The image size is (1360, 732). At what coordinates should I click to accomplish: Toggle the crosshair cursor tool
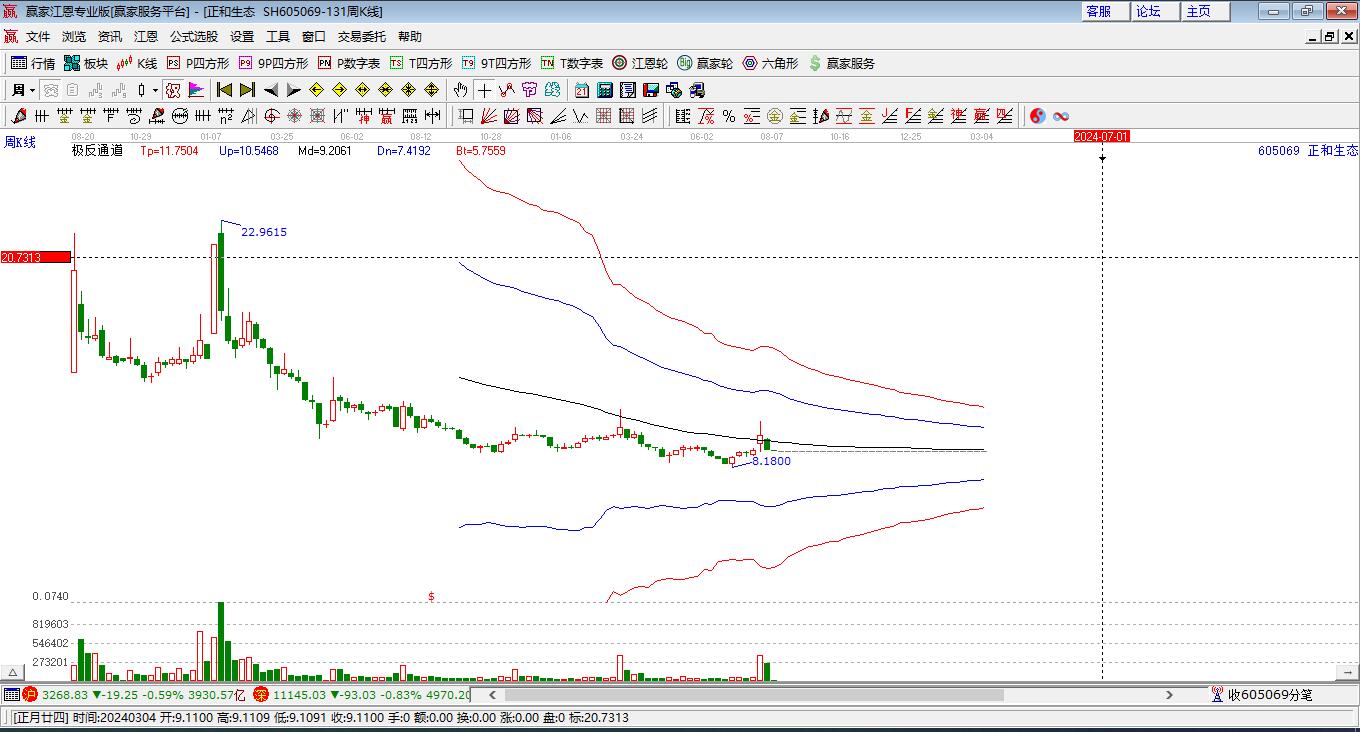click(484, 90)
